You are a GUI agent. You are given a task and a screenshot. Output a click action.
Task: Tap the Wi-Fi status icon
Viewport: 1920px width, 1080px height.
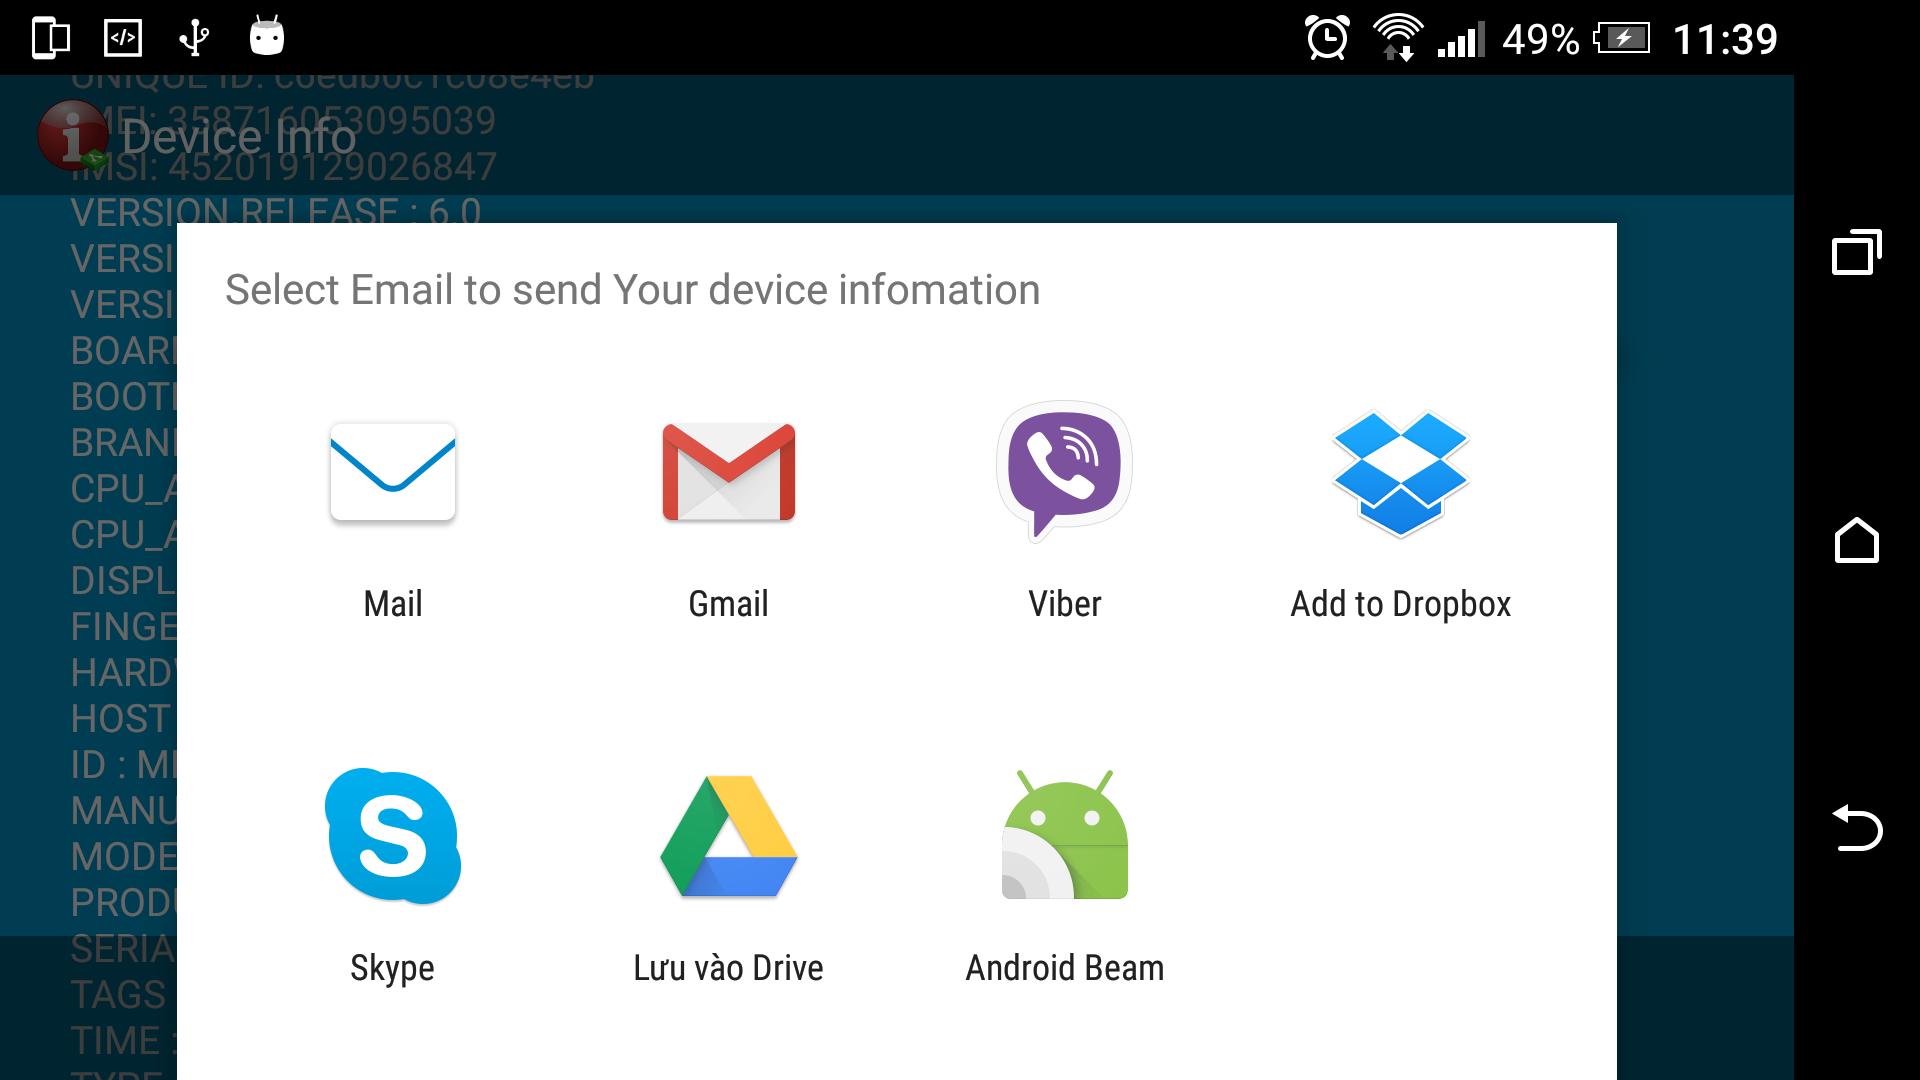coord(1397,38)
